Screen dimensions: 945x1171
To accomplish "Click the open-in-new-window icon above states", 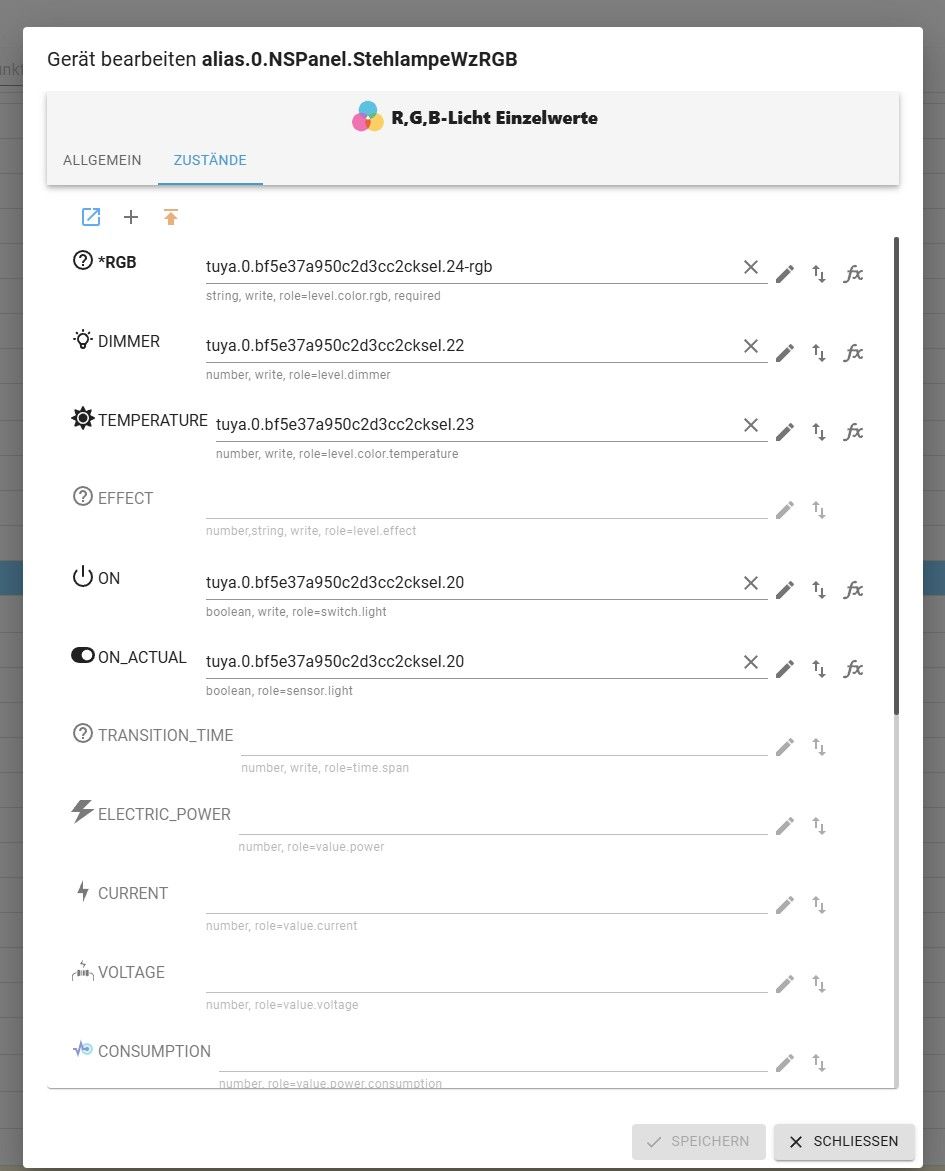I will pyautogui.click(x=91, y=217).
